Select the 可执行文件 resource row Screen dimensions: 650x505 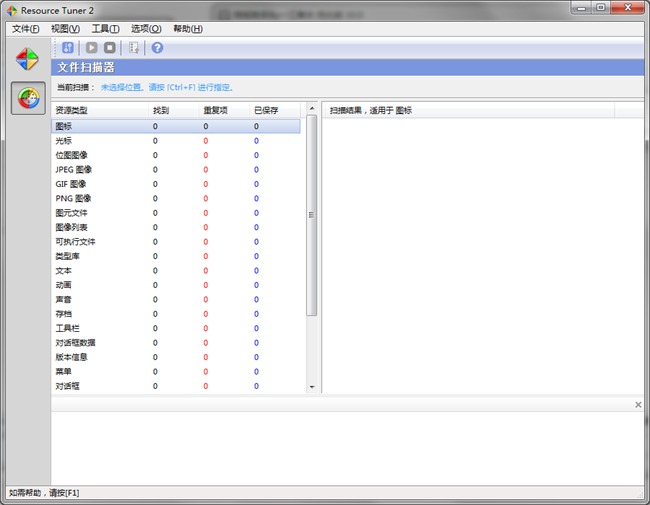point(75,242)
